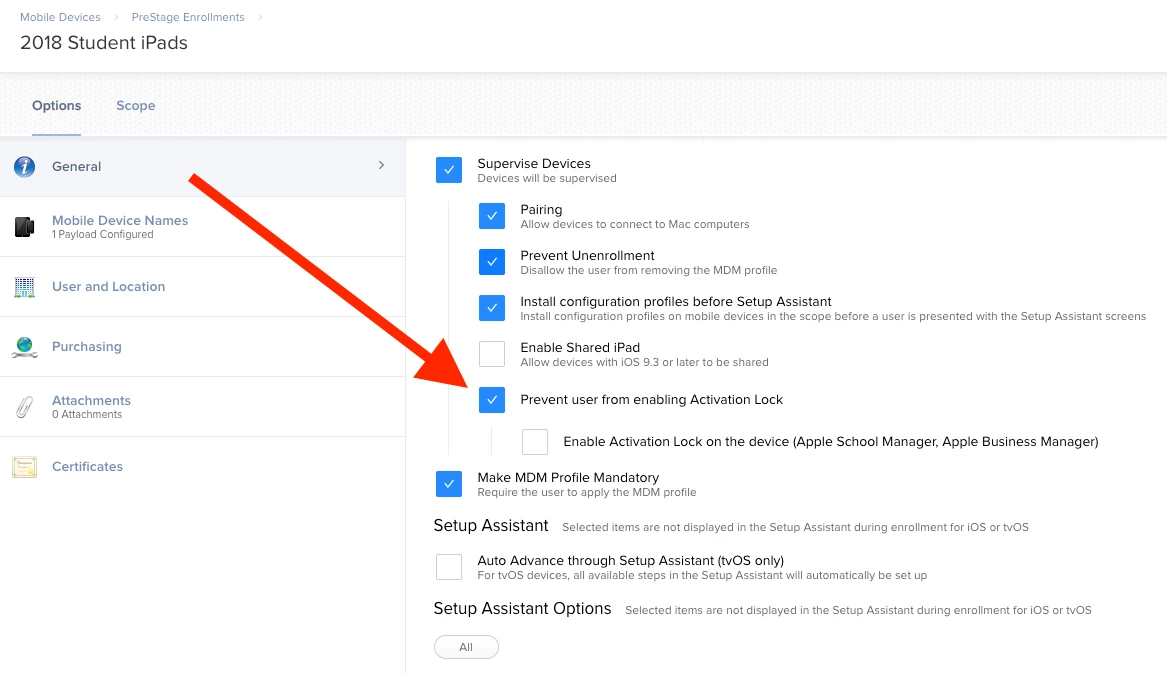Toggle Make MDM Profile Mandatory checkbox
Screen dimensions: 1167x674
pyautogui.click(x=449, y=484)
